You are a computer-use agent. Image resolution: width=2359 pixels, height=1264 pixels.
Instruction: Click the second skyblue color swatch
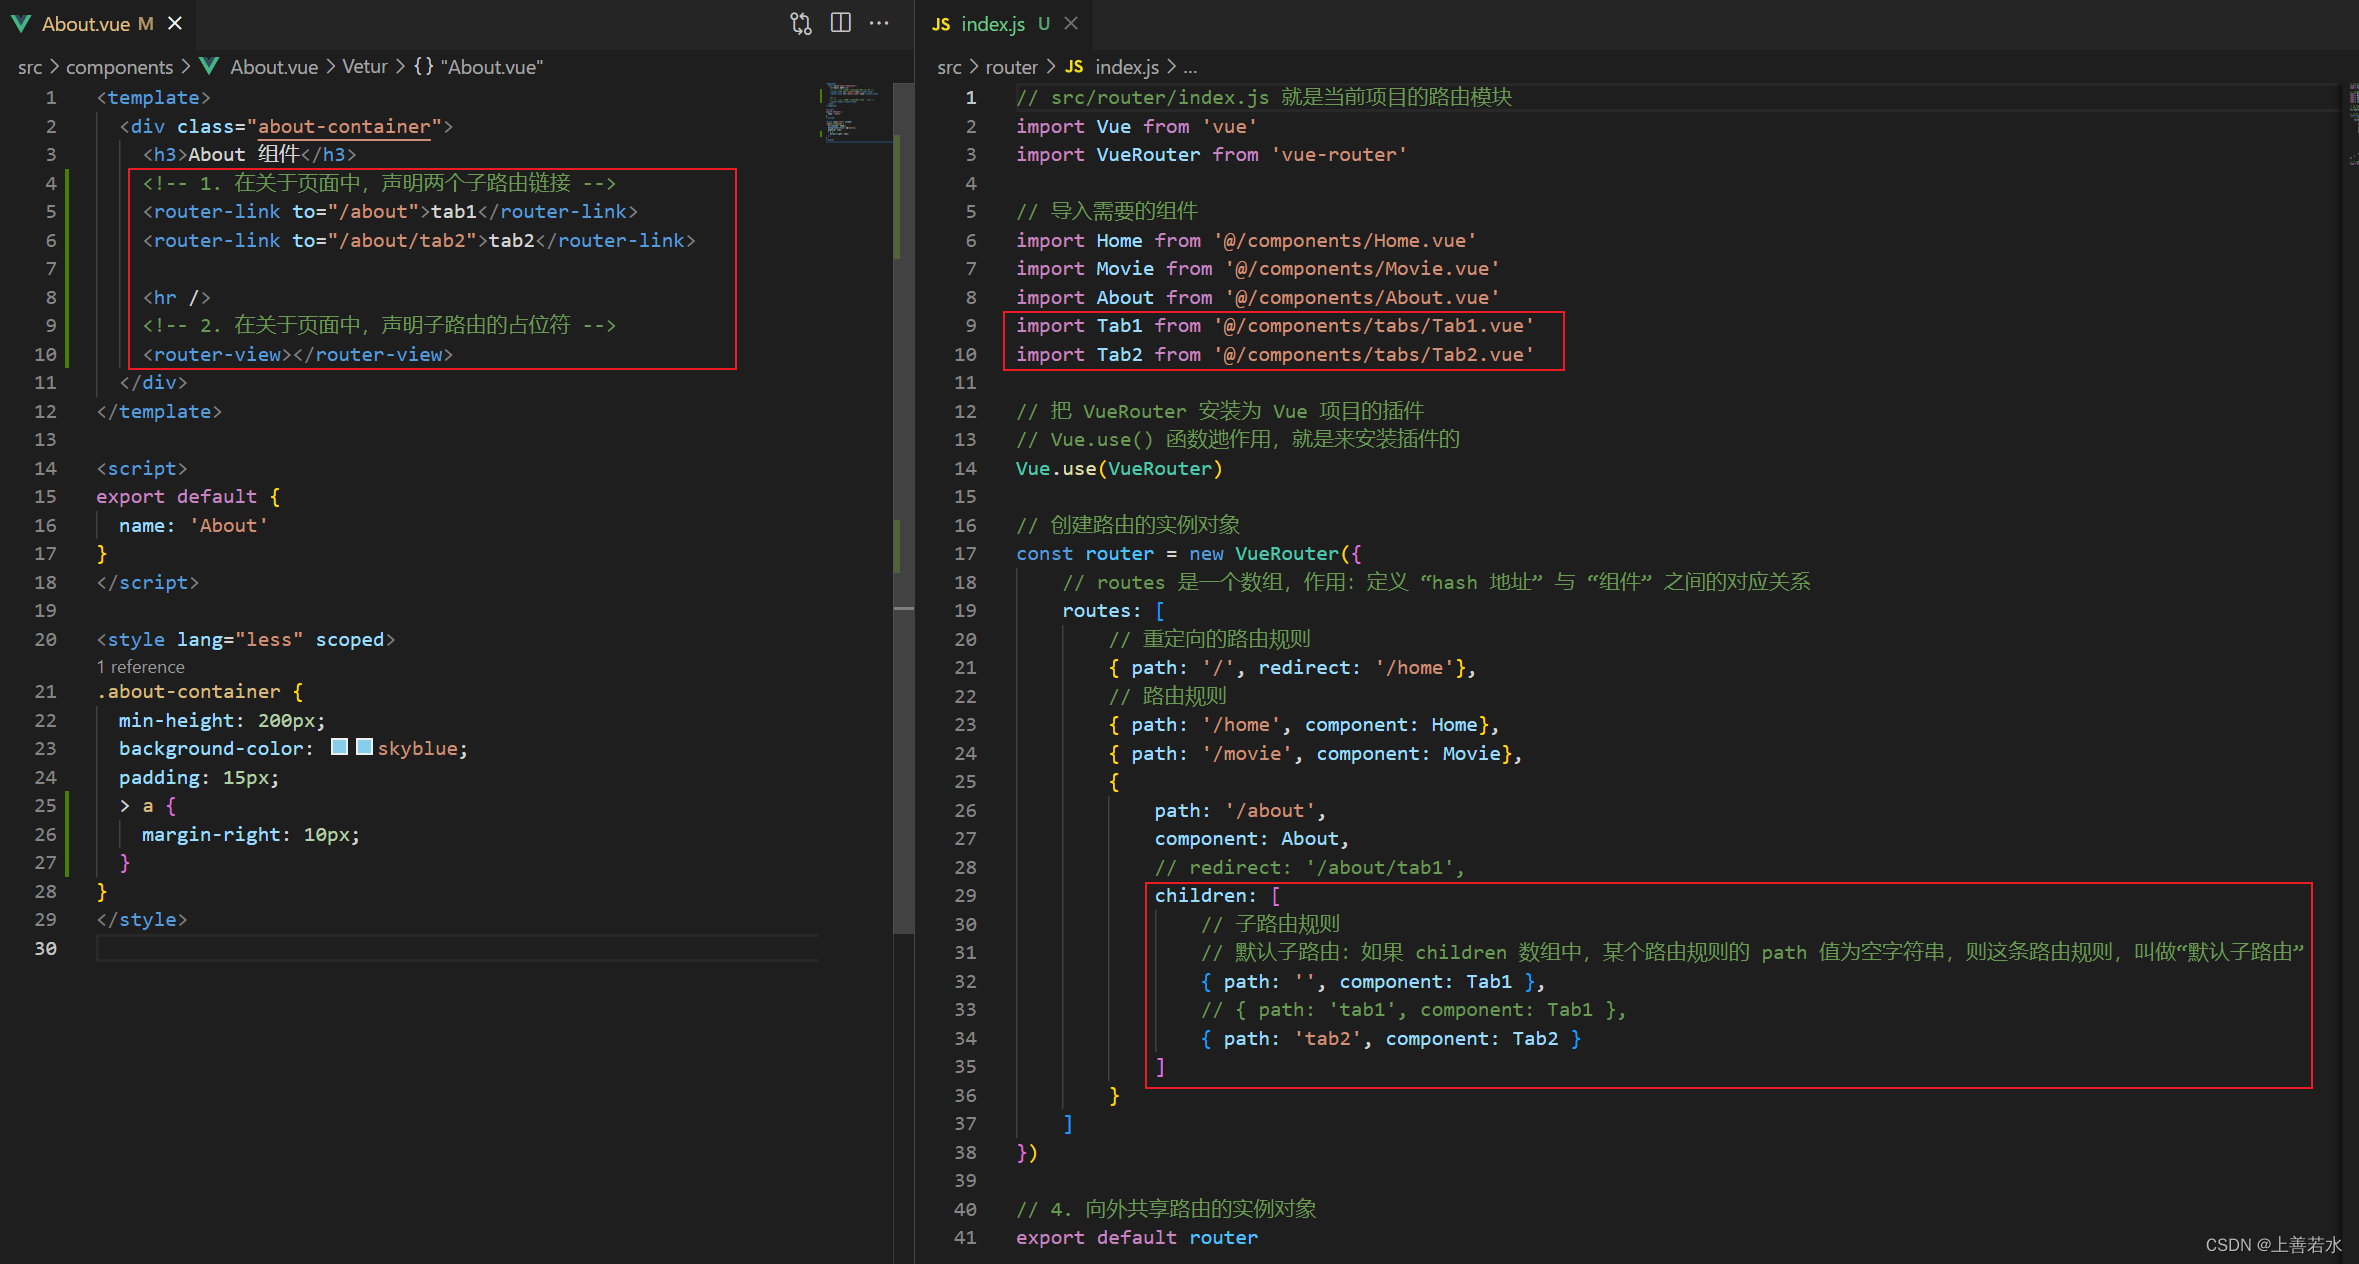364,747
